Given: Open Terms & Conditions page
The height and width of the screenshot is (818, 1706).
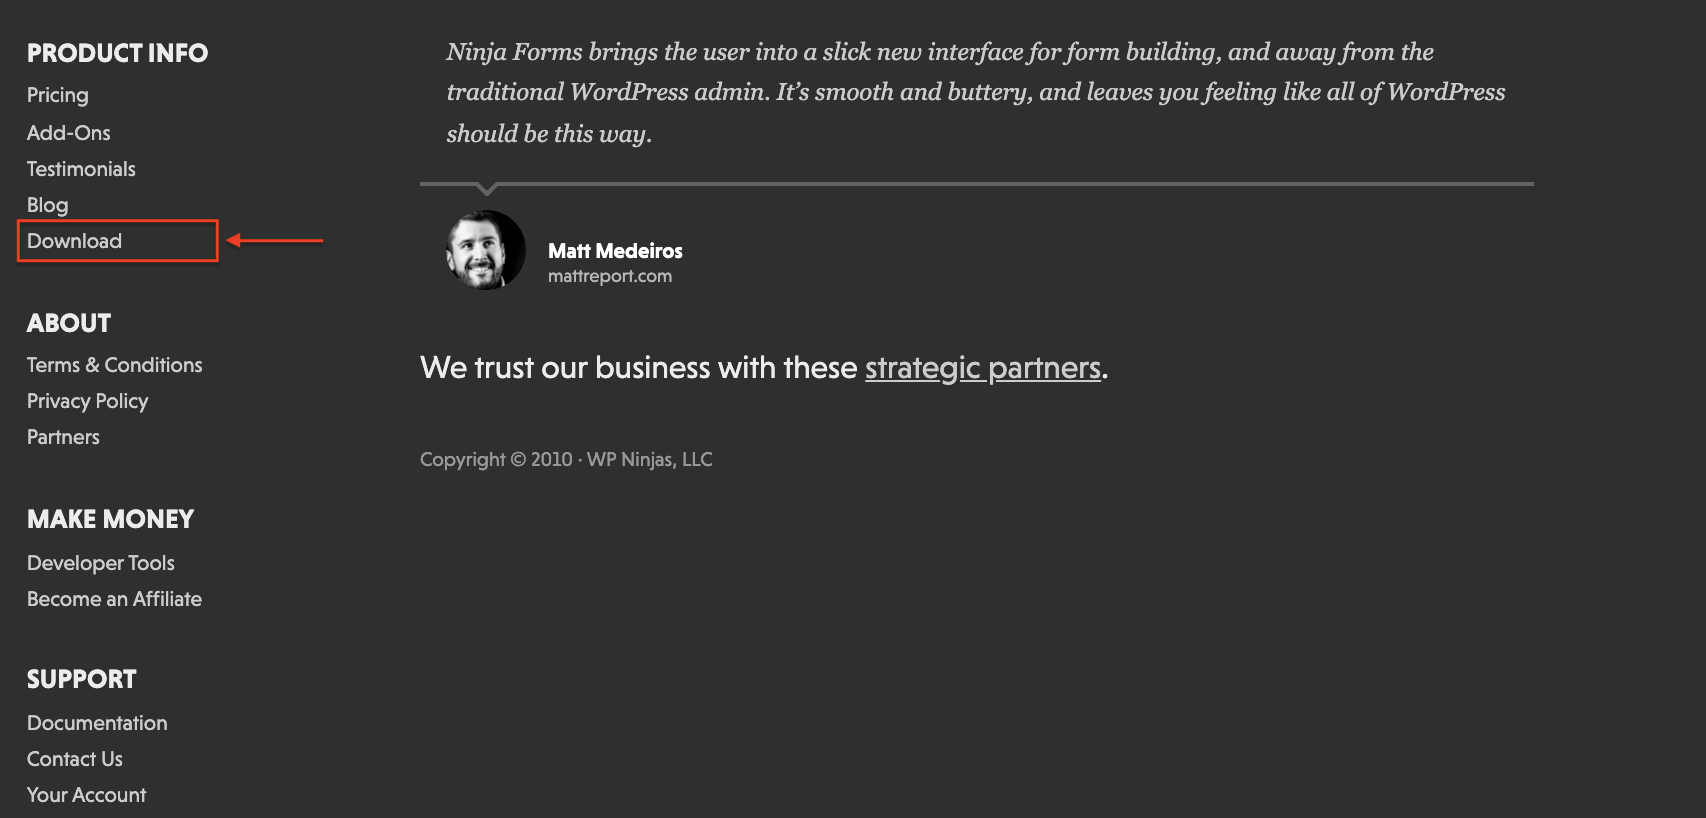Looking at the screenshot, I should point(115,365).
